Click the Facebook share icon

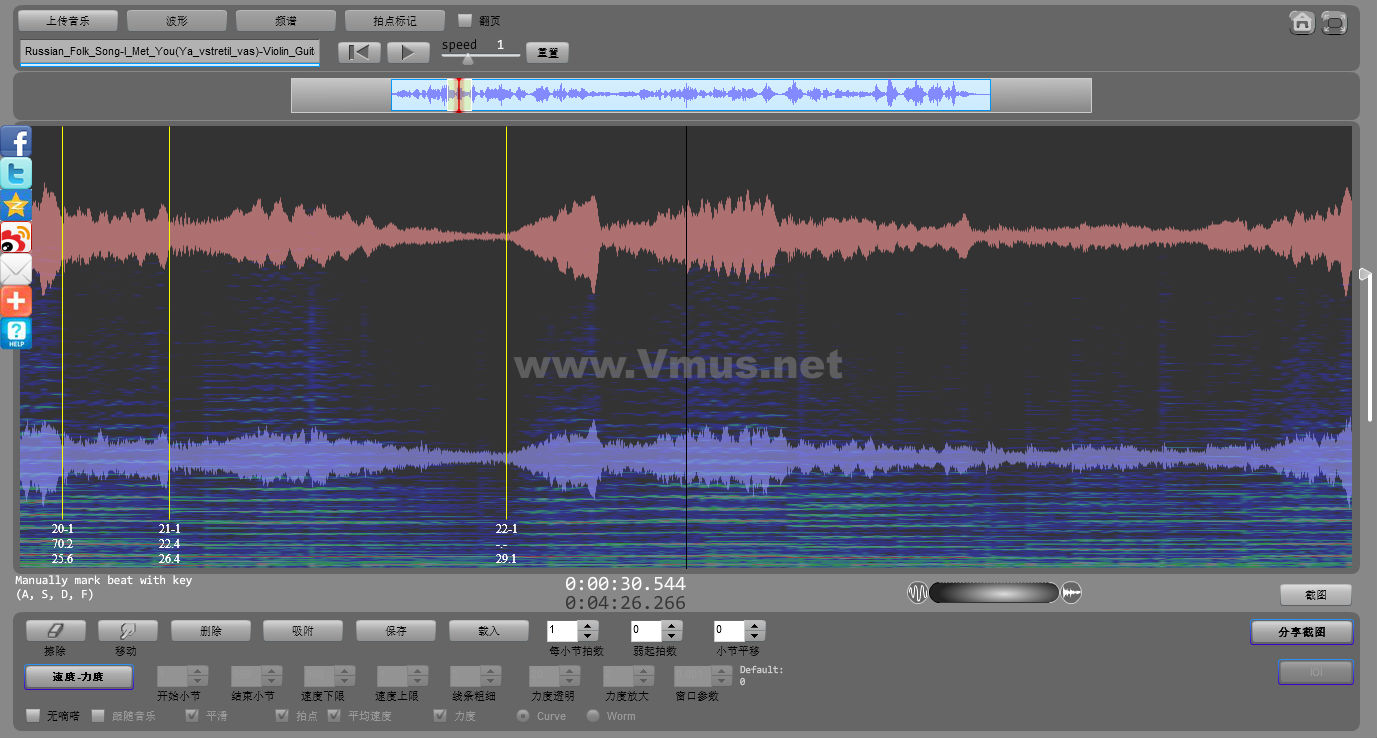16,141
